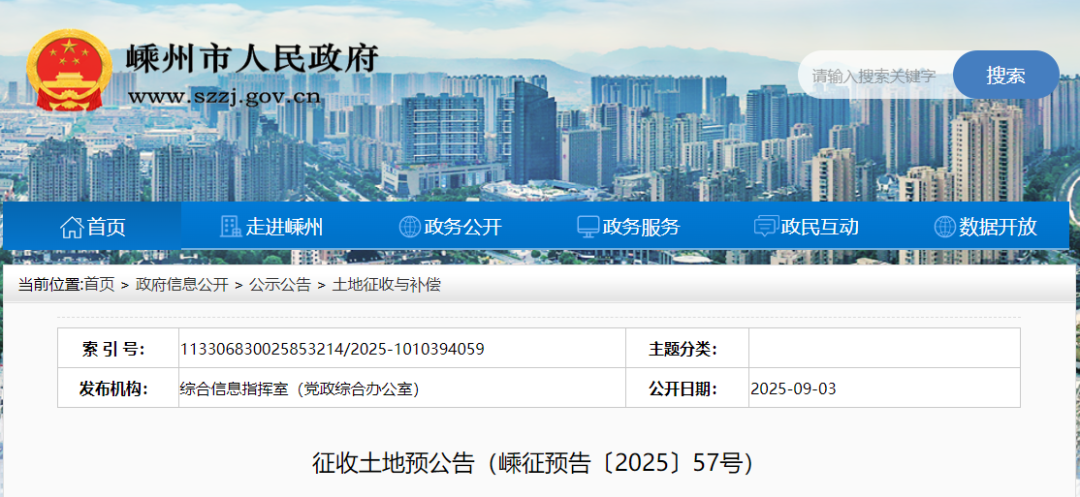Viewport: 1080px width, 497px height.
Task: Click the national emblem logo
Action: pyautogui.click(x=68, y=69)
